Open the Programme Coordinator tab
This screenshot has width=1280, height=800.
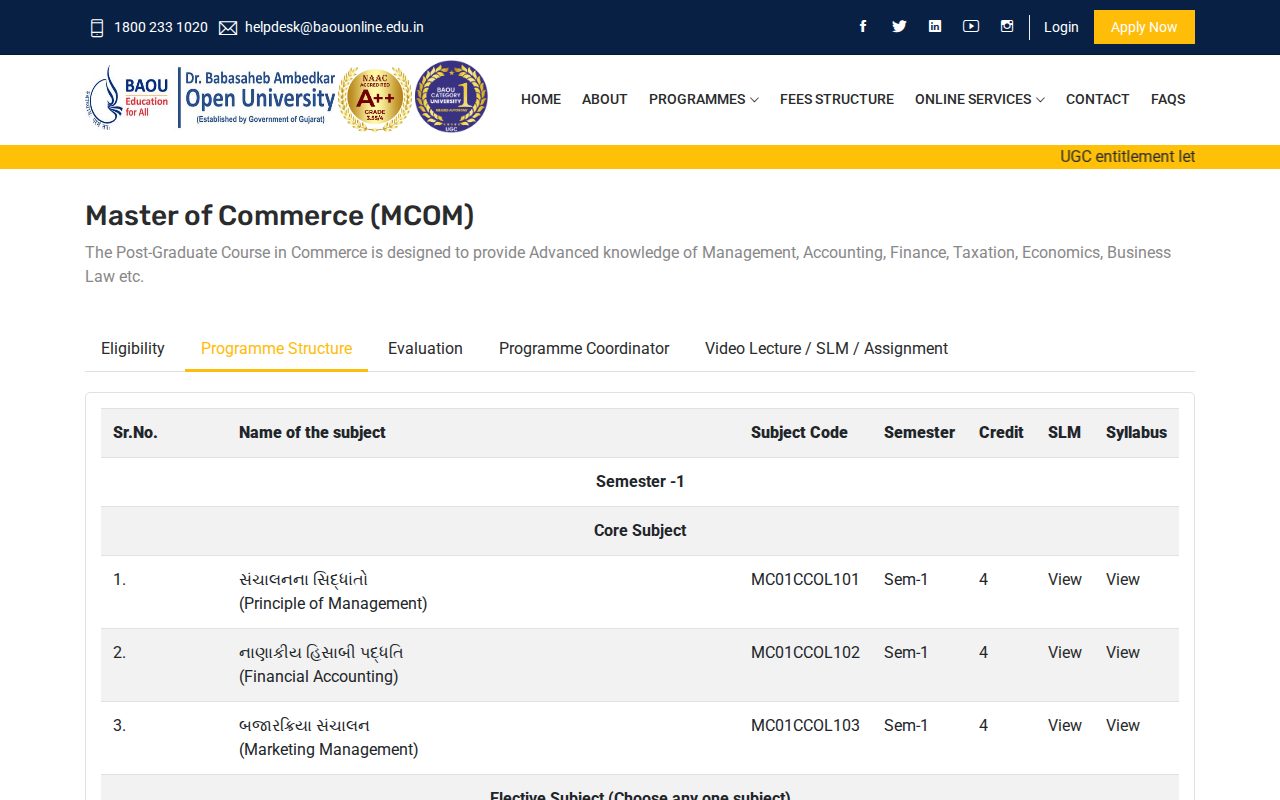tap(584, 349)
